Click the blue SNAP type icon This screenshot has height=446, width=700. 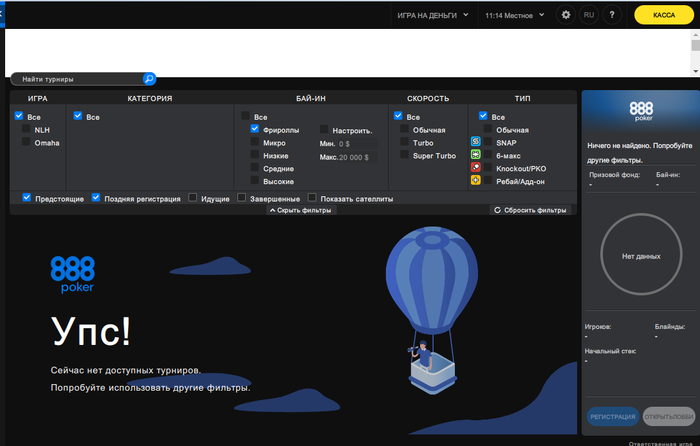pyautogui.click(x=475, y=142)
